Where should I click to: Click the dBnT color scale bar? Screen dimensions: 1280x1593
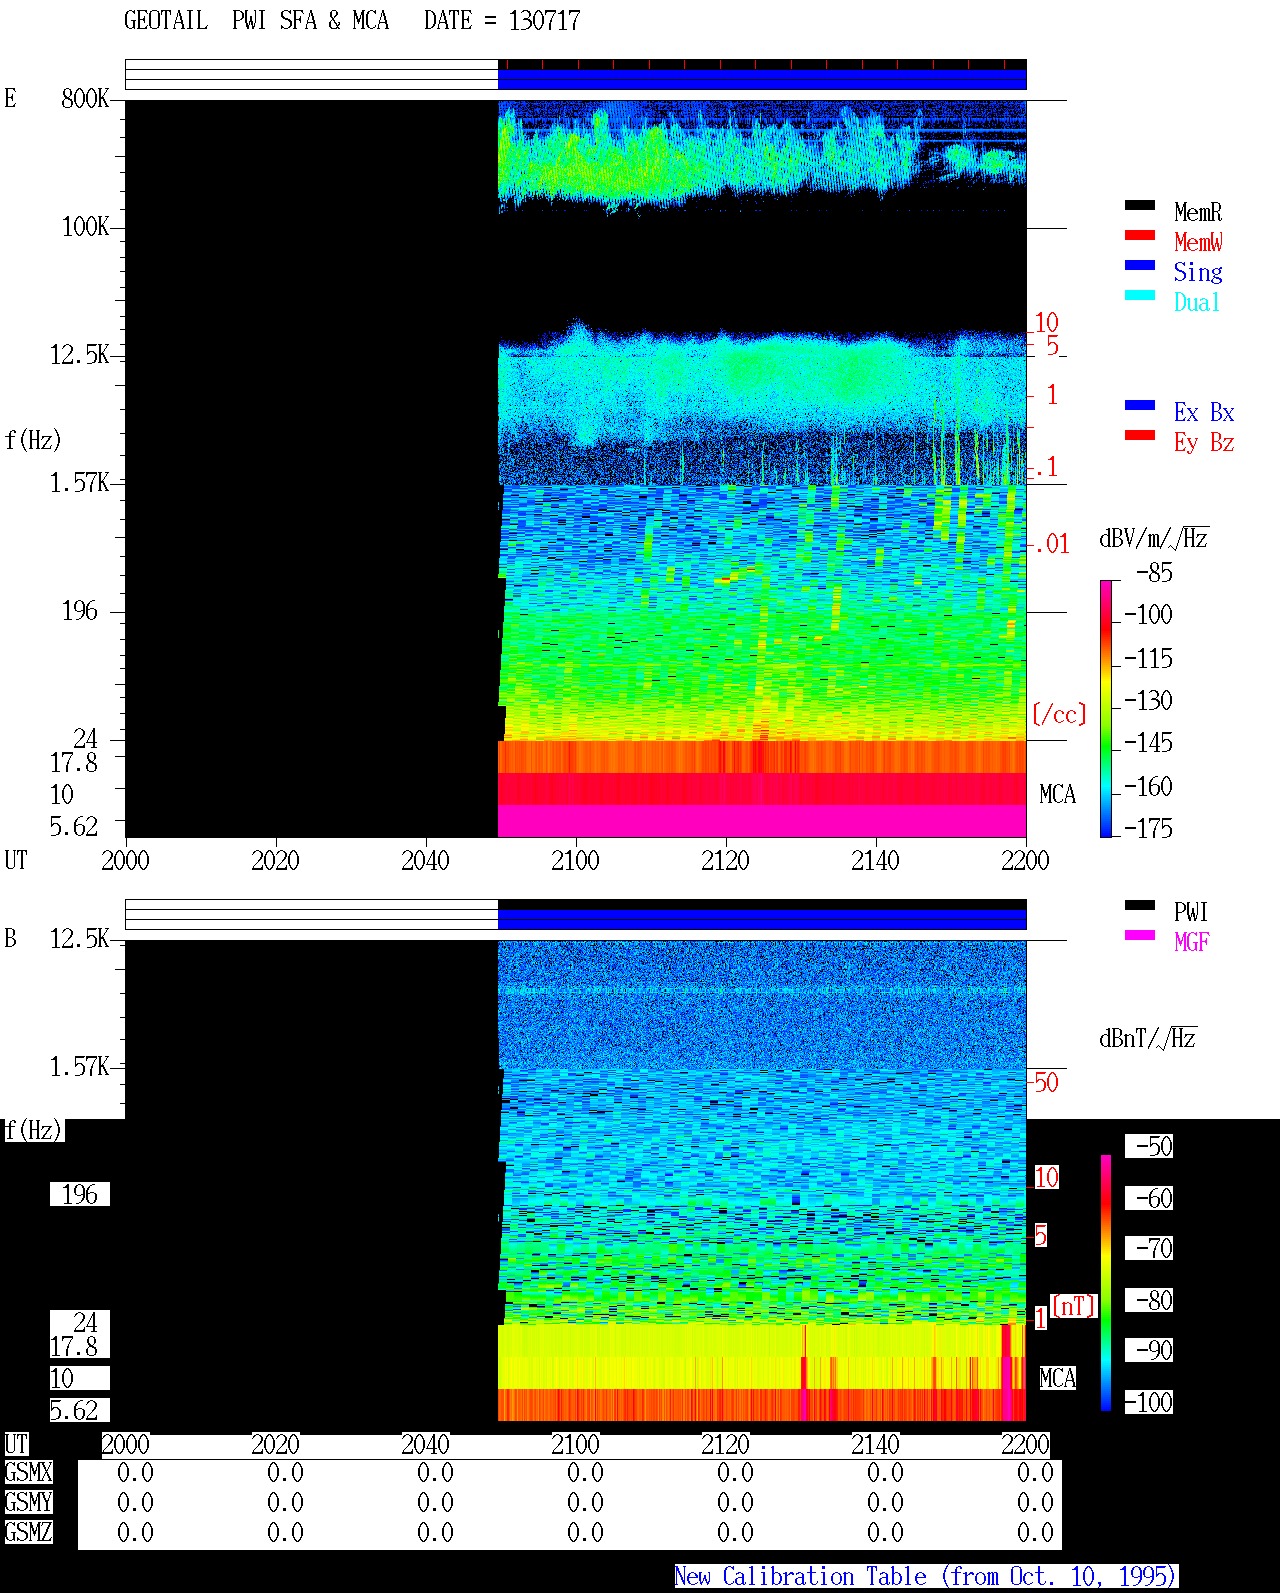click(1106, 1283)
